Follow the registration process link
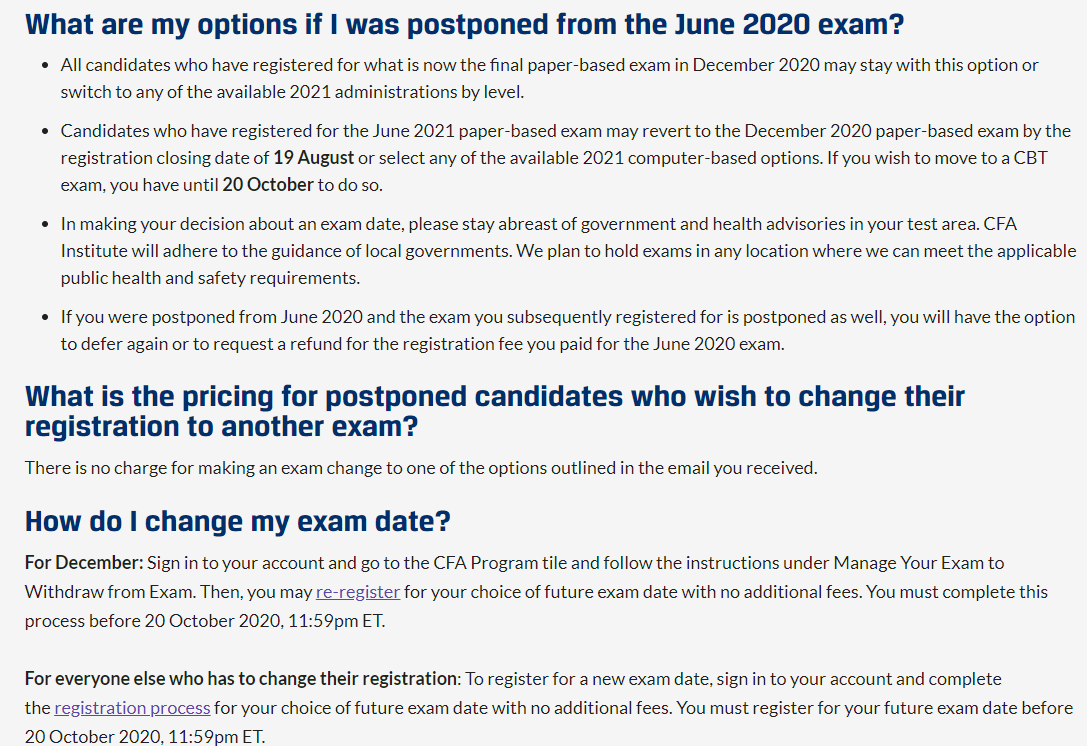Viewport: 1087px width, 746px height. [x=132, y=708]
